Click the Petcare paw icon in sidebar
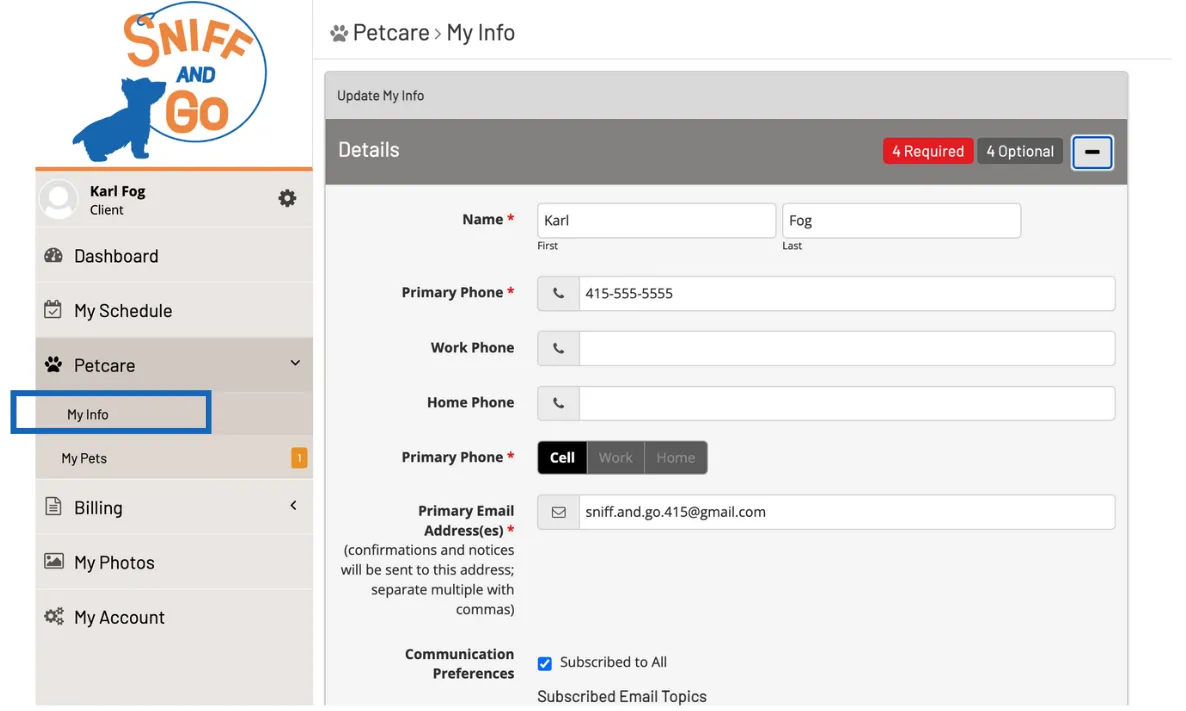The width and height of the screenshot is (1186, 711). pos(54,364)
